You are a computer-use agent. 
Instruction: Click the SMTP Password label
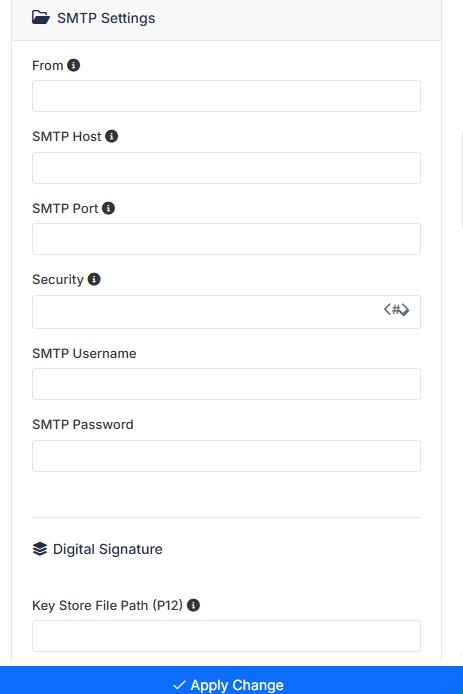pyautogui.click(x=83, y=424)
